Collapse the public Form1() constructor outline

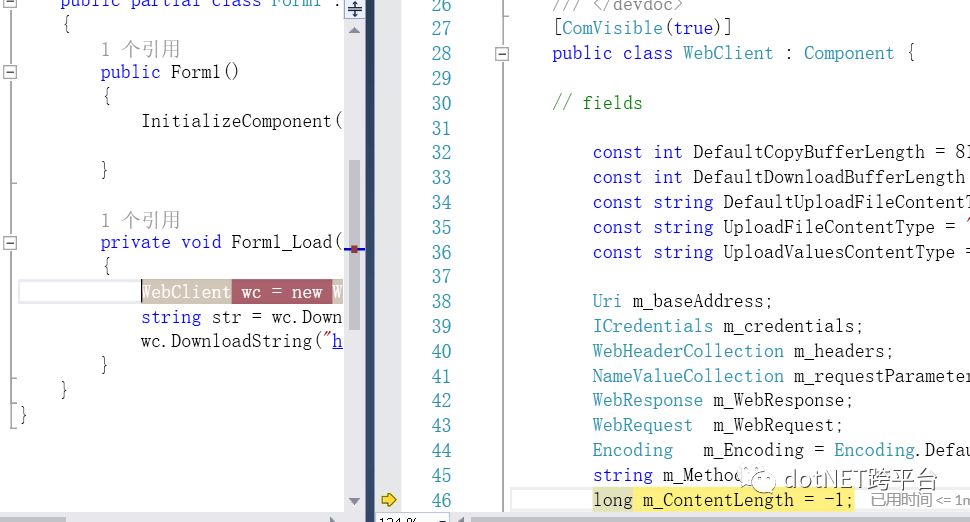point(10,72)
